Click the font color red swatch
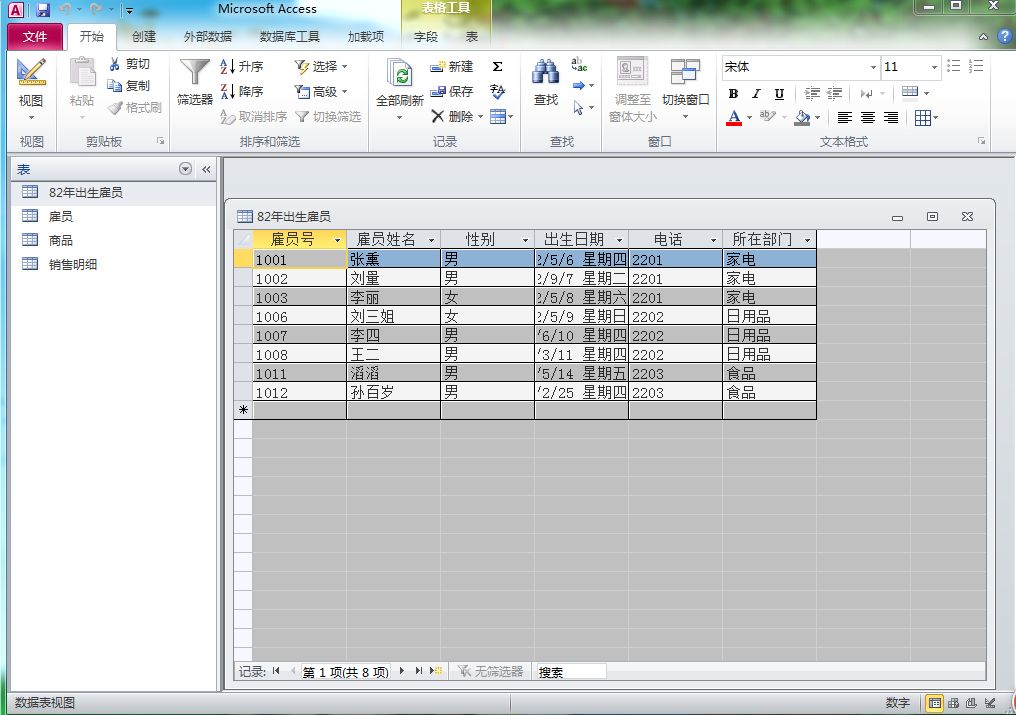 click(734, 118)
